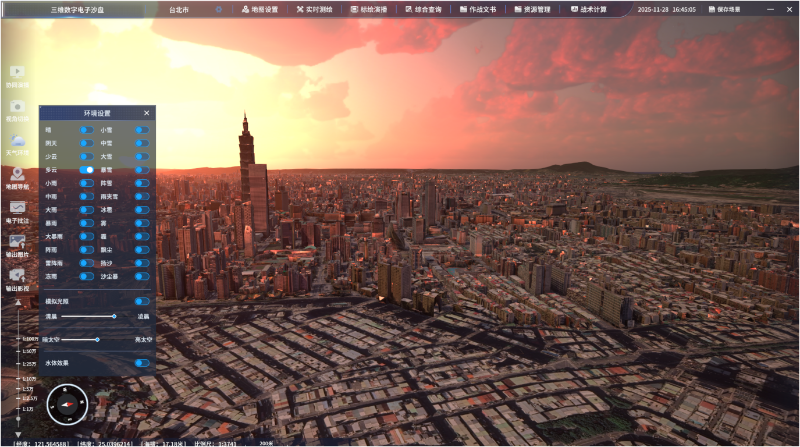Enable the 阵雨 shower switch
This screenshot has width=800, height=447.
[x=87, y=250]
